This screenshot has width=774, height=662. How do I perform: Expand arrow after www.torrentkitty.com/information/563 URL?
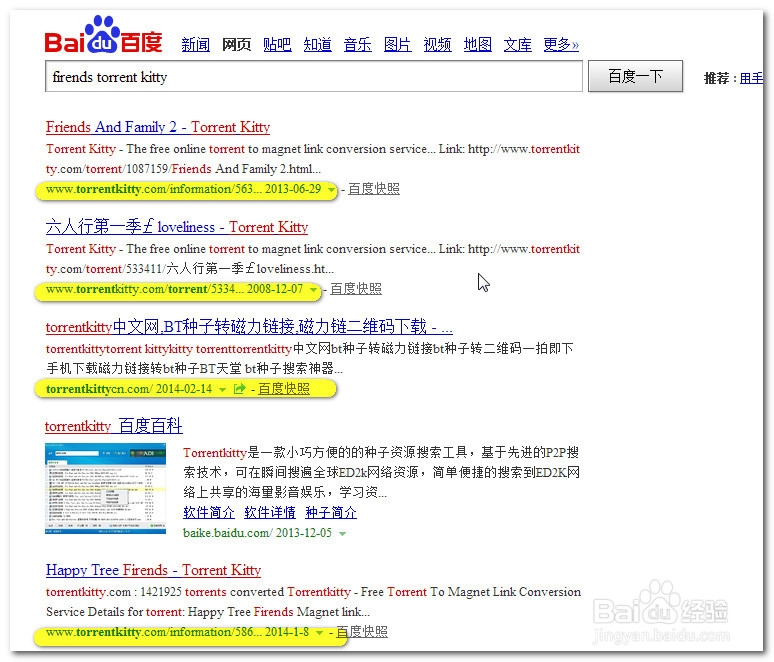[331, 190]
